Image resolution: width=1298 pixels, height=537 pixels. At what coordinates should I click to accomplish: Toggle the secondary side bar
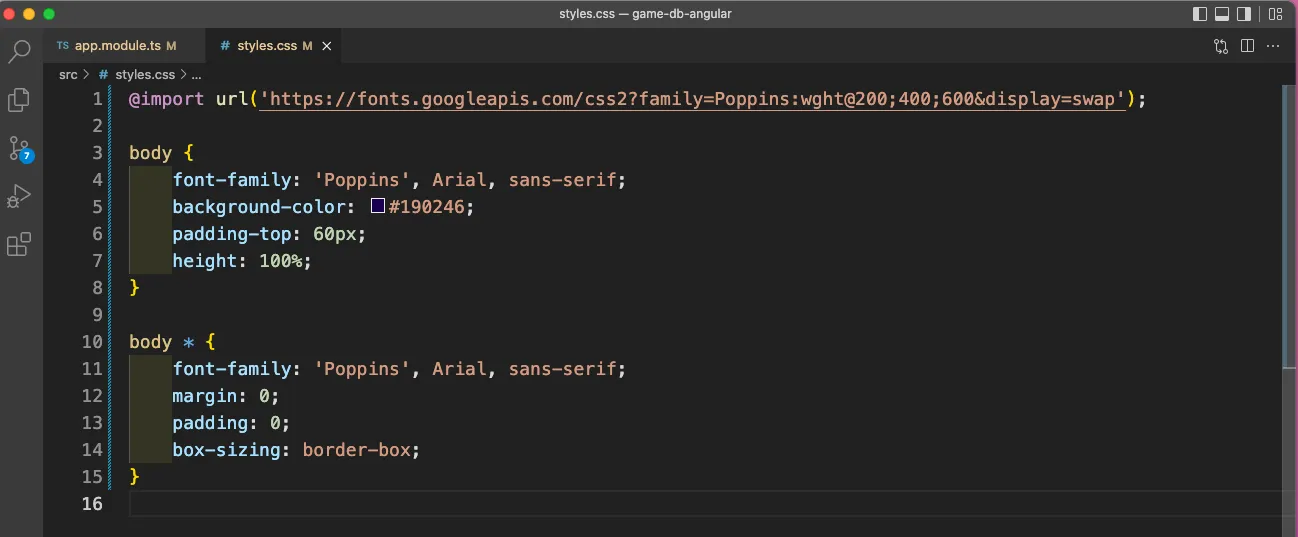tap(1244, 14)
